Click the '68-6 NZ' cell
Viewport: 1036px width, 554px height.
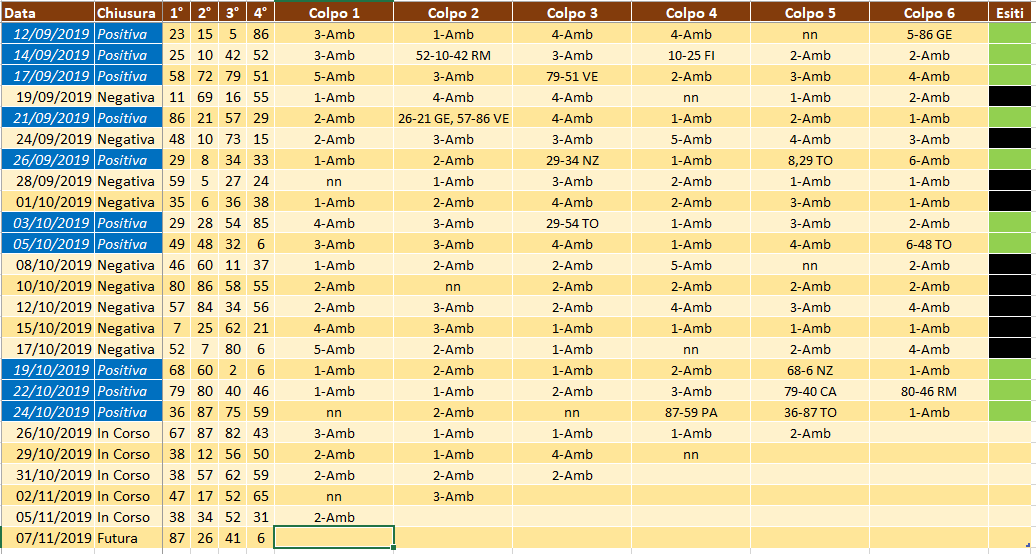(810, 370)
